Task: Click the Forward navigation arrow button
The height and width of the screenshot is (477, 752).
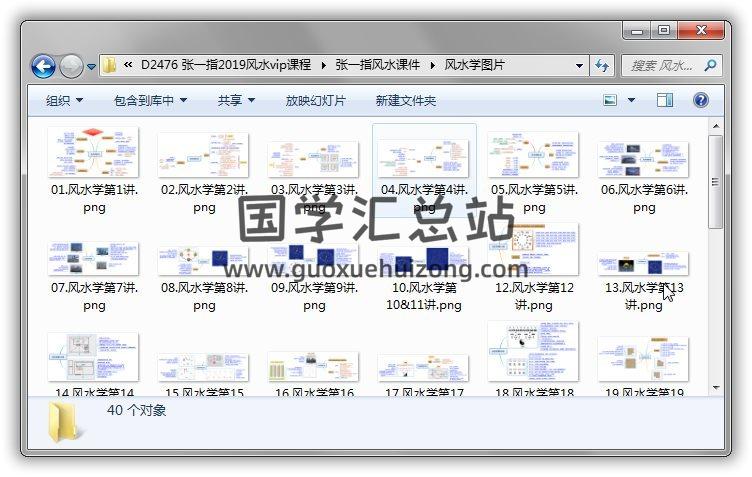Action: (x=71, y=67)
